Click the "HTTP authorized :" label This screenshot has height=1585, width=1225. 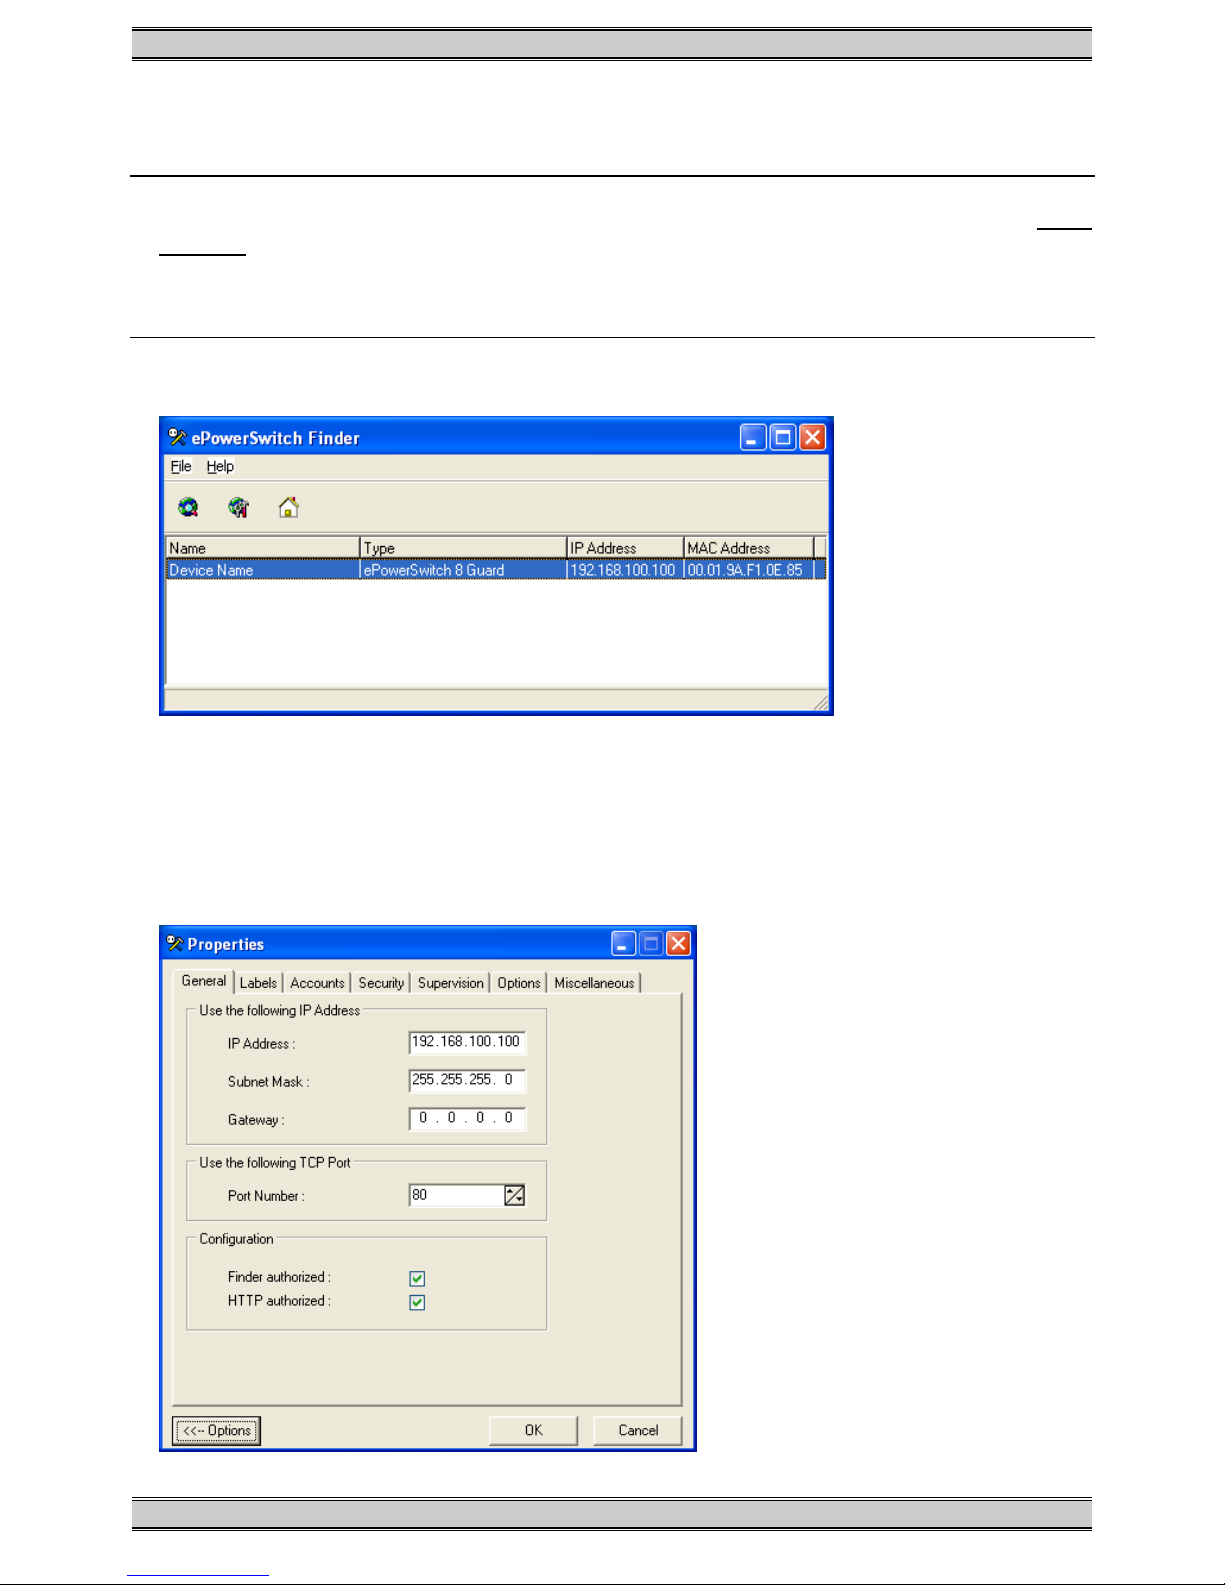pyautogui.click(x=279, y=1300)
